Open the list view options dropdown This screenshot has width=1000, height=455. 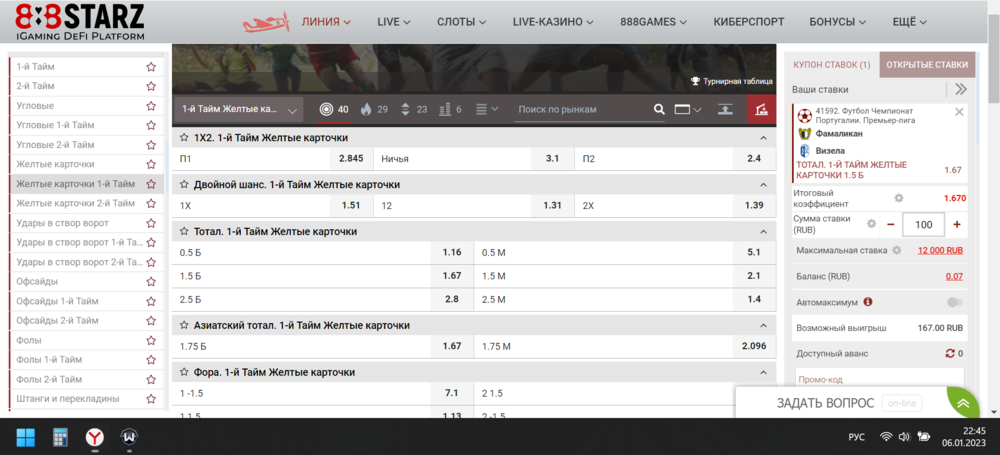tap(488, 109)
